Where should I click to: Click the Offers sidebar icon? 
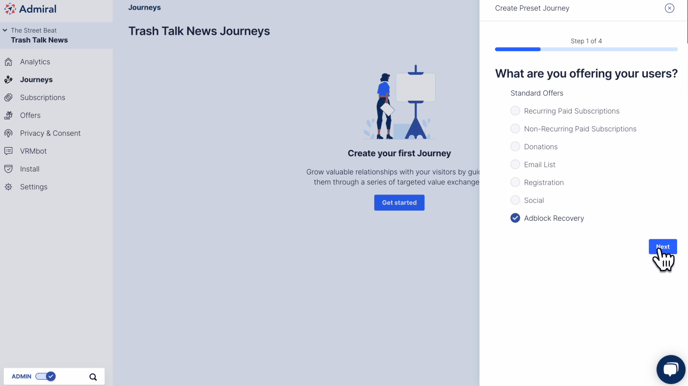tap(8, 115)
